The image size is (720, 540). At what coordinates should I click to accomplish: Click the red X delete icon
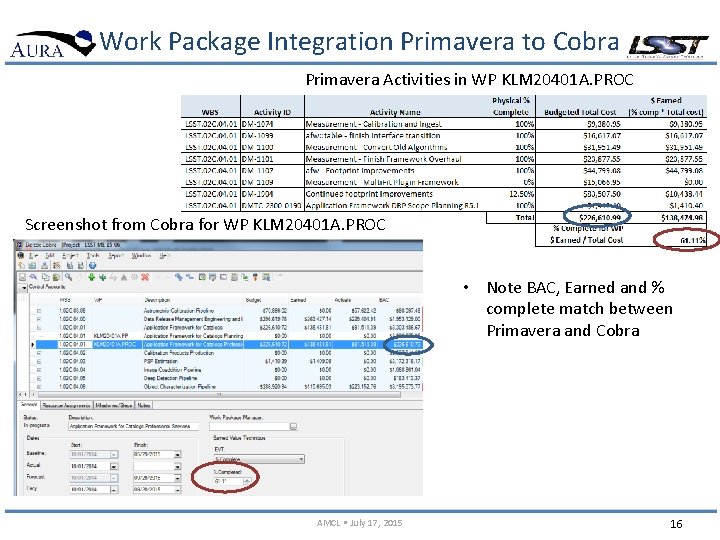145,277
